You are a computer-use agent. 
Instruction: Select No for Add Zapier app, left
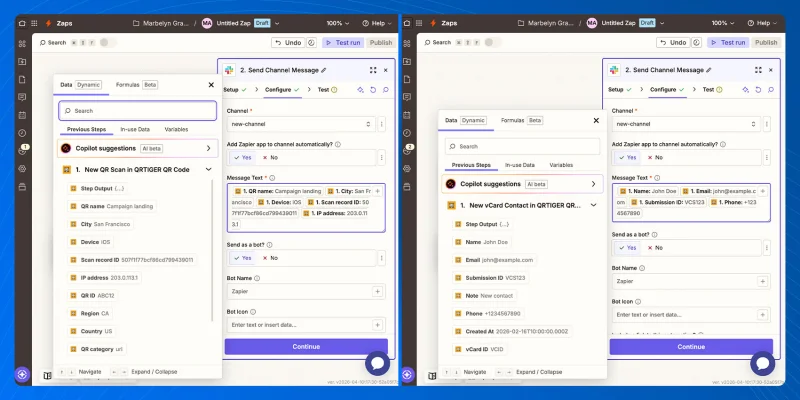[x=270, y=158]
